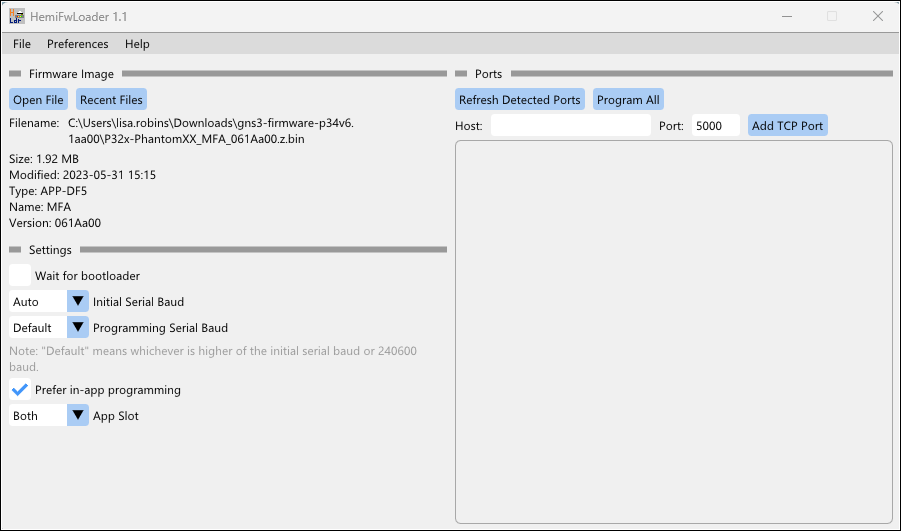
Task: Close the HemiFwLoader window
Action: [877, 16]
